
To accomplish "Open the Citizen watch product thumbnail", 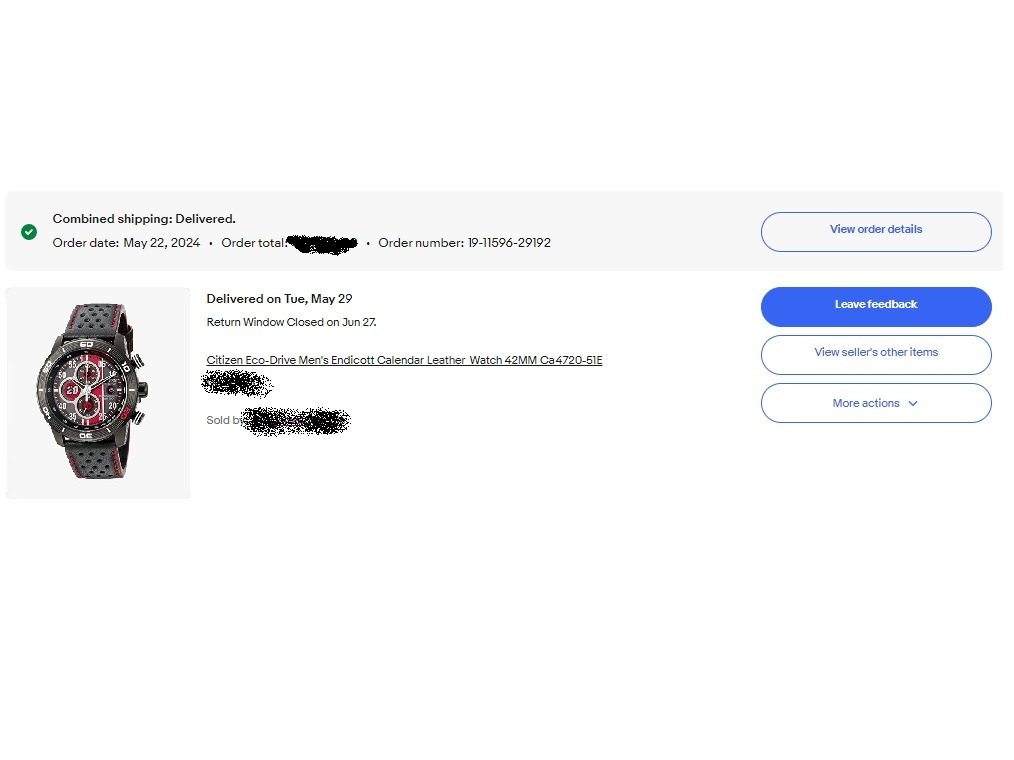I will pyautogui.click(x=98, y=393).
